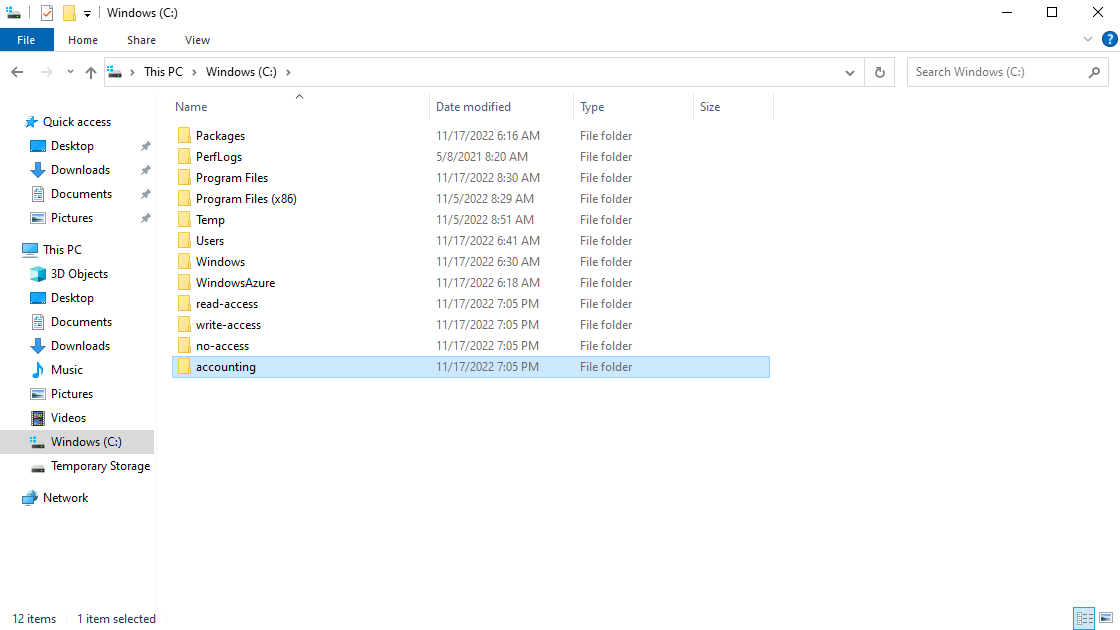Expand the chevron after 'This PC' in address bar

[x=194, y=72]
